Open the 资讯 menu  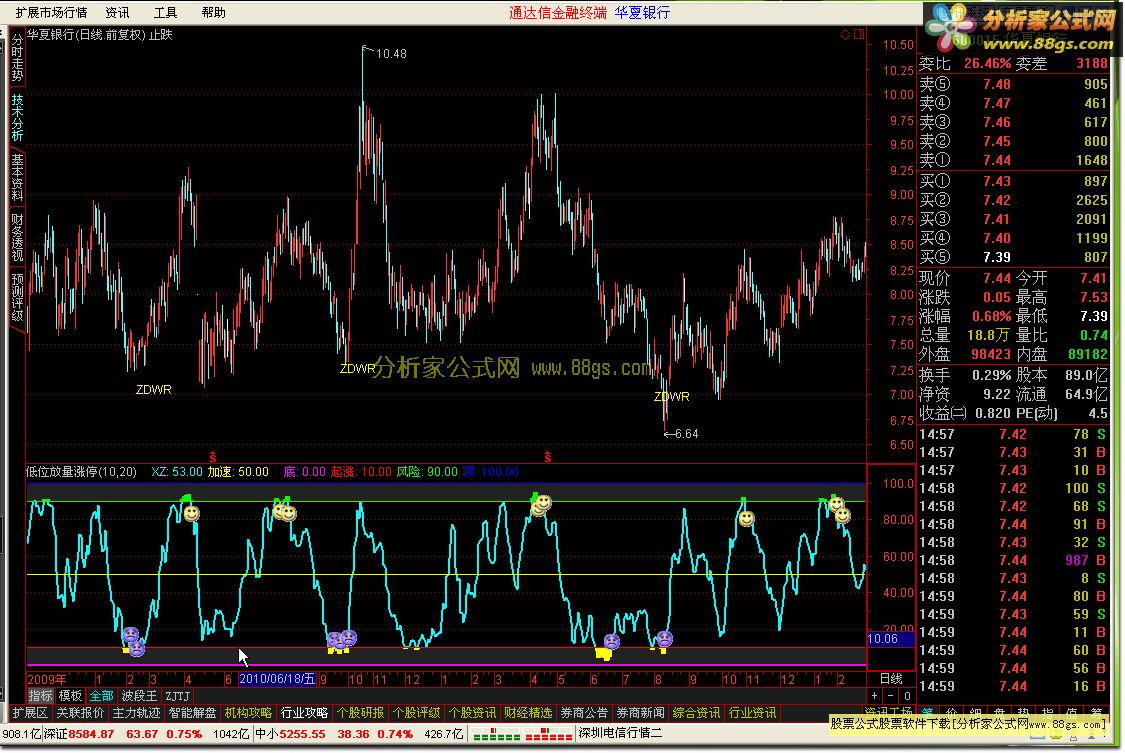point(117,12)
